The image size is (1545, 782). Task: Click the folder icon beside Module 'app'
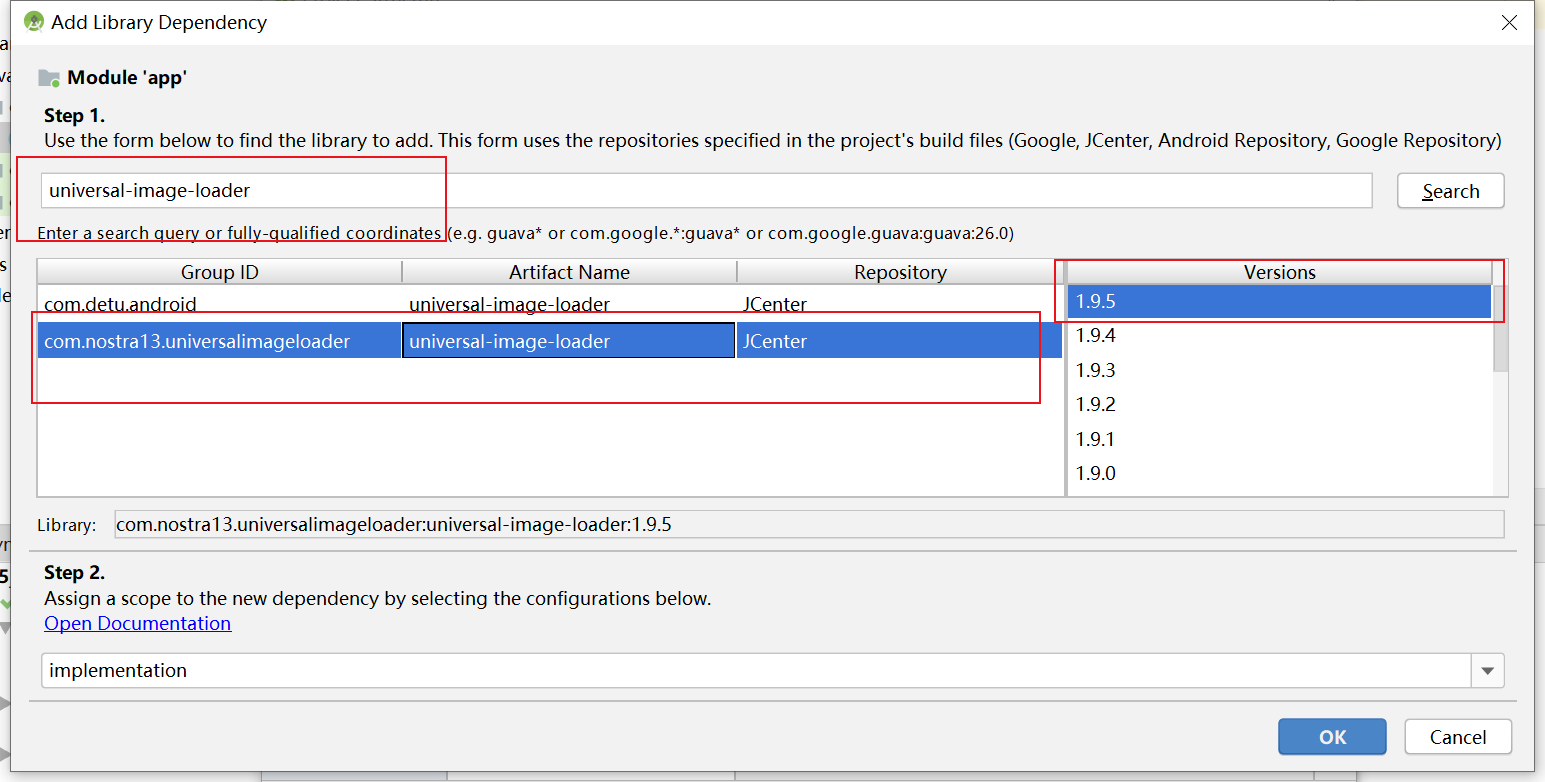[x=47, y=77]
